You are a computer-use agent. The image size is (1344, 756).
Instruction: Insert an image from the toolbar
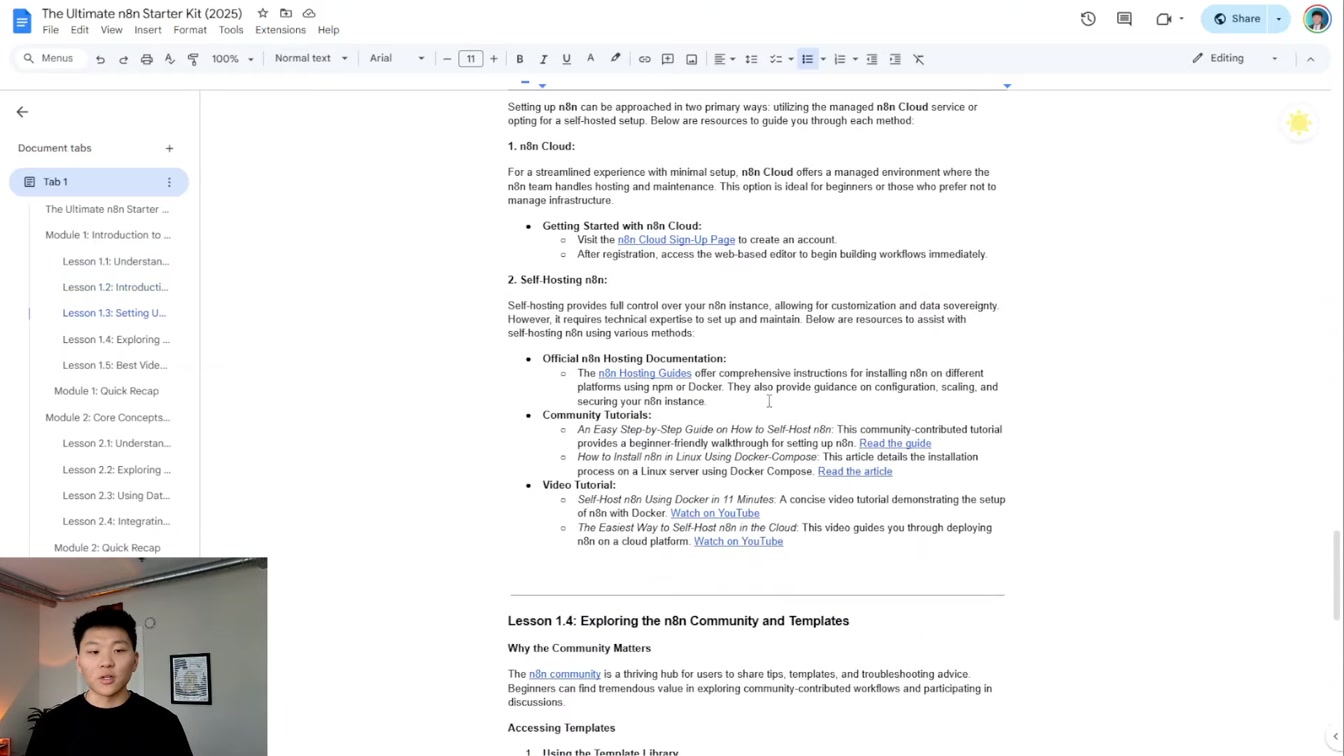691,59
